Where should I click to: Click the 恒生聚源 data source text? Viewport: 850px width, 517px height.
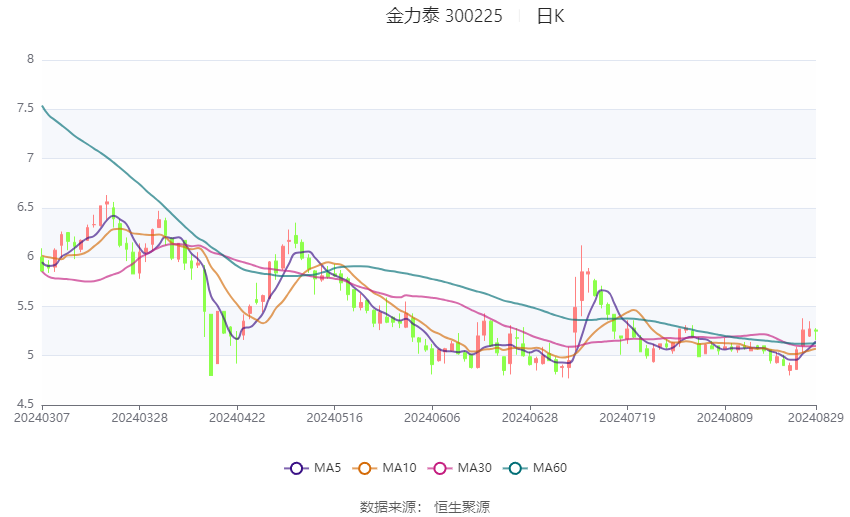462,507
